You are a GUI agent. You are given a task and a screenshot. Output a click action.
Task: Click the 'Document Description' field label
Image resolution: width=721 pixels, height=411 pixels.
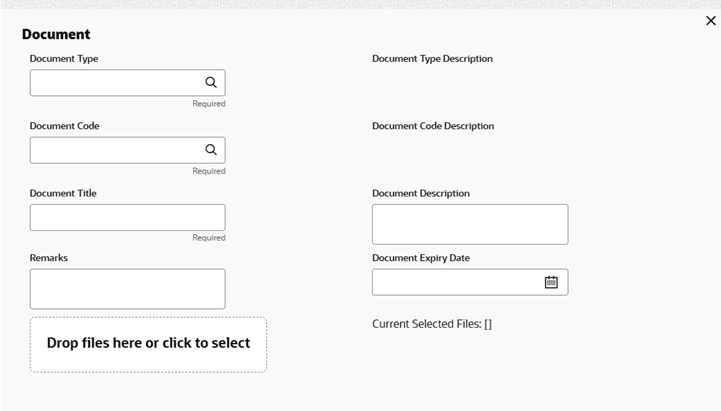(420, 193)
